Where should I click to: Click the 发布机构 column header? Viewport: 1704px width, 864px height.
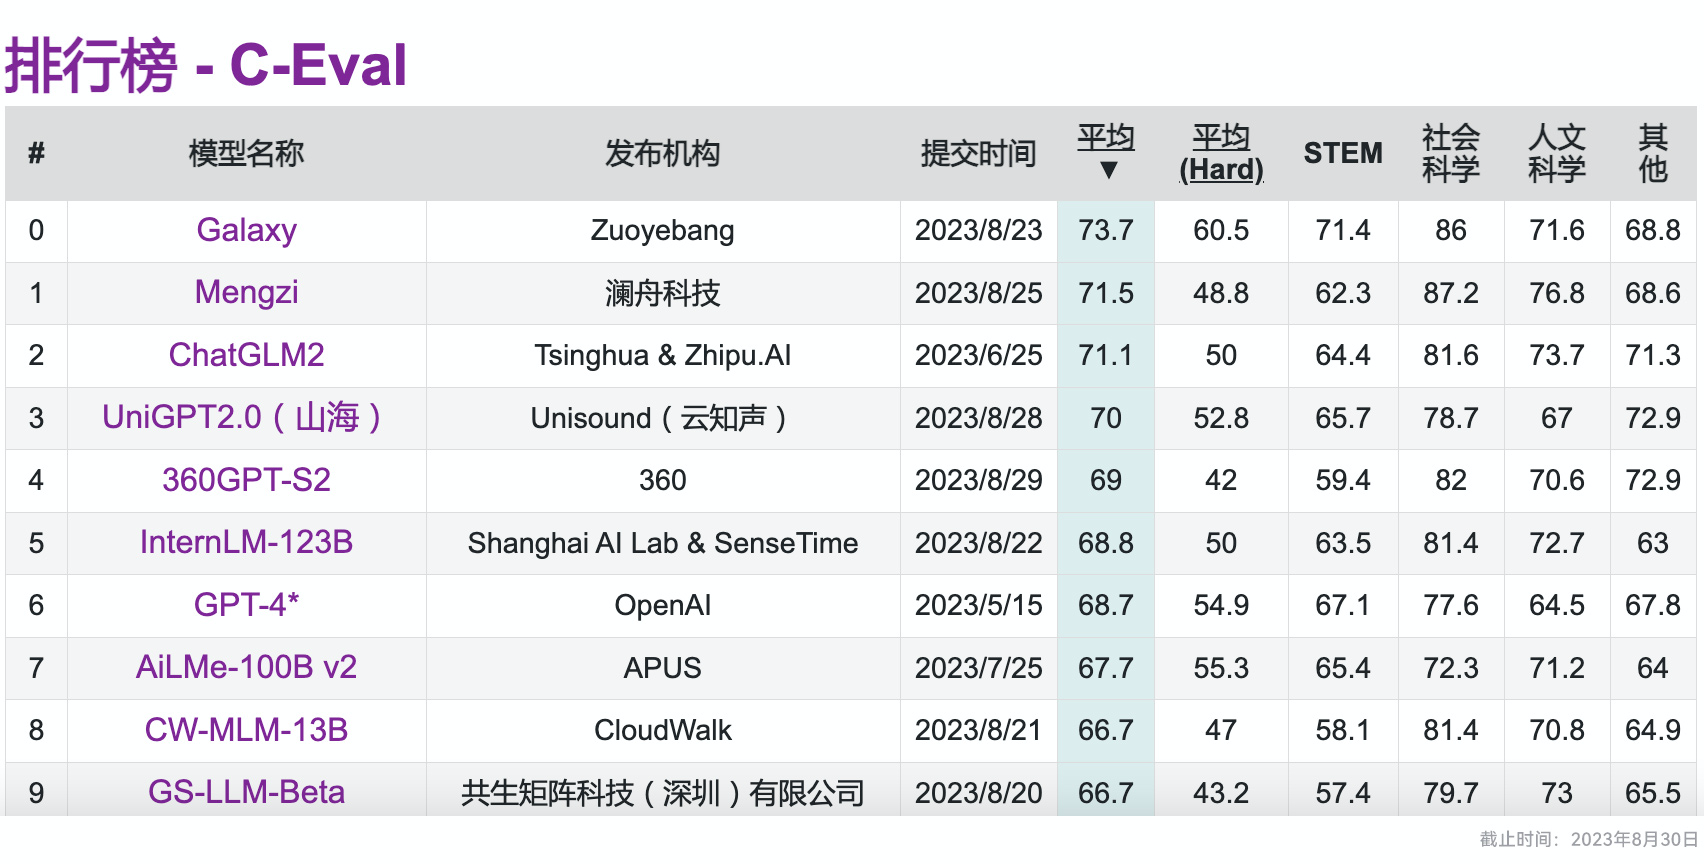click(662, 153)
